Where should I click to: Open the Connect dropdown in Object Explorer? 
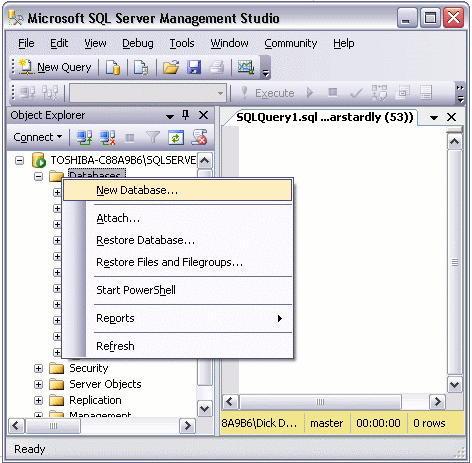pos(38,137)
